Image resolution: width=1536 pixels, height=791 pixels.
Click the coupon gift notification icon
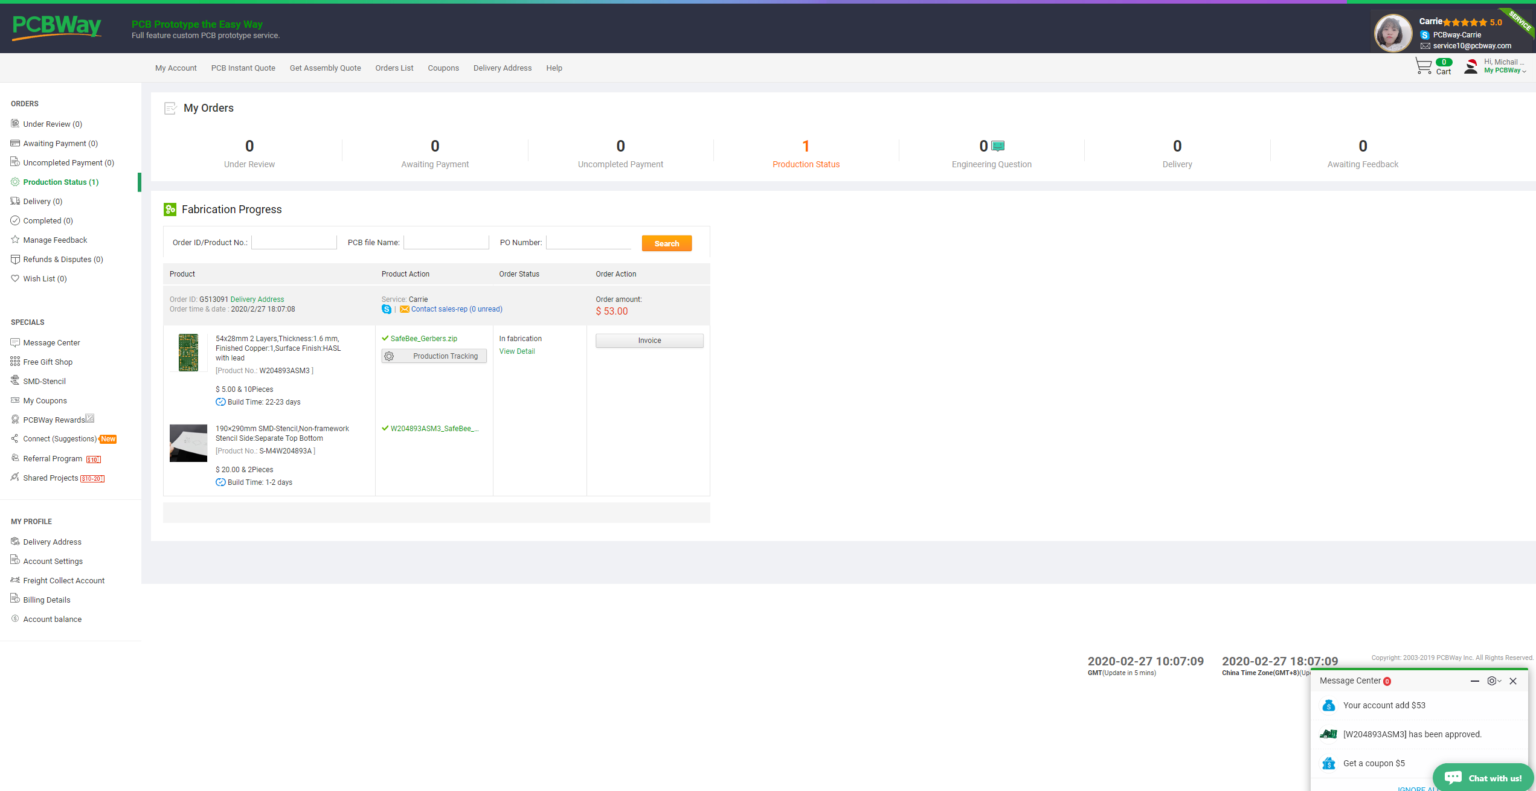[1328, 763]
